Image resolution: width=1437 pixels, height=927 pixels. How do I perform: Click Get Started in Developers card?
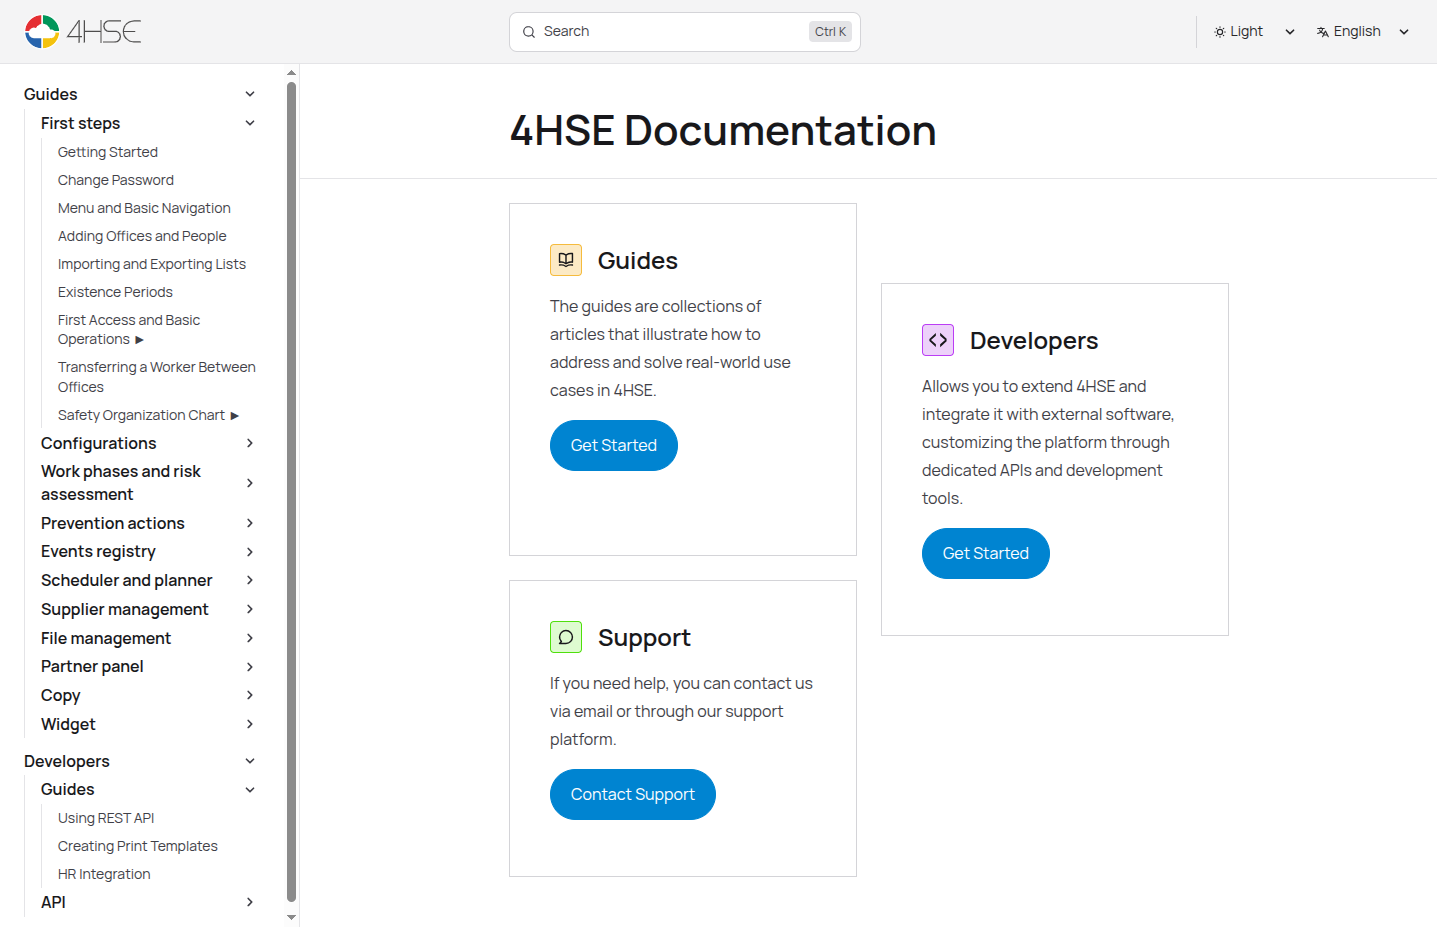[986, 553]
